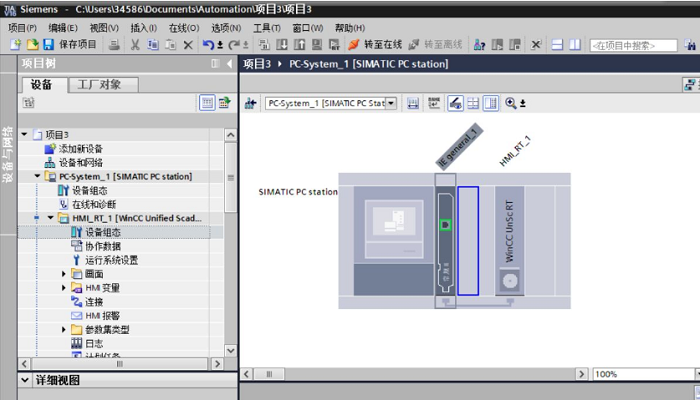The height and width of the screenshot is (400, 700).
Task: Select the IE general_1 network card
Action: tap(445, 241)
